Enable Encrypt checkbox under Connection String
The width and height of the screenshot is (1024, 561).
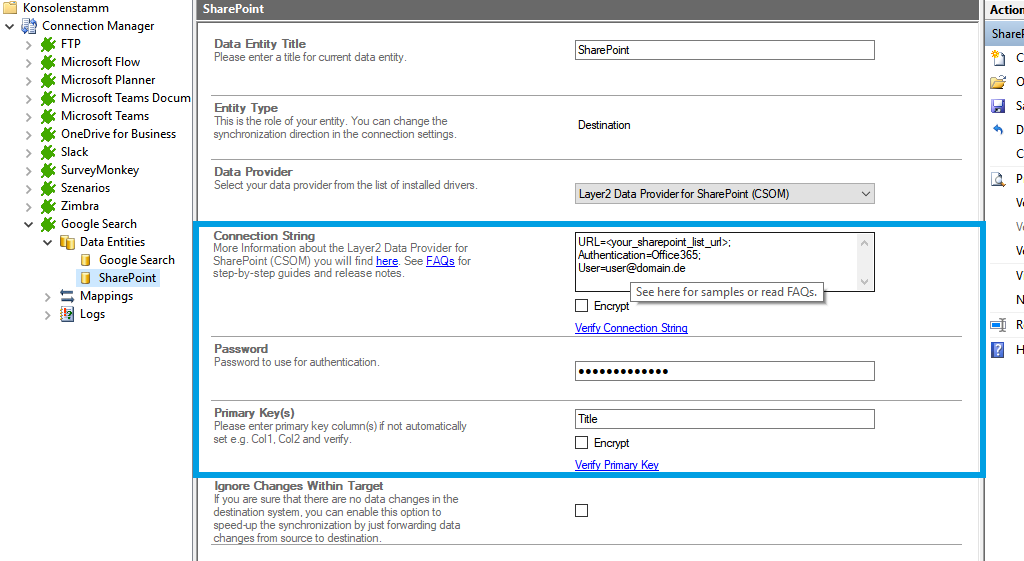click(582, 306)
